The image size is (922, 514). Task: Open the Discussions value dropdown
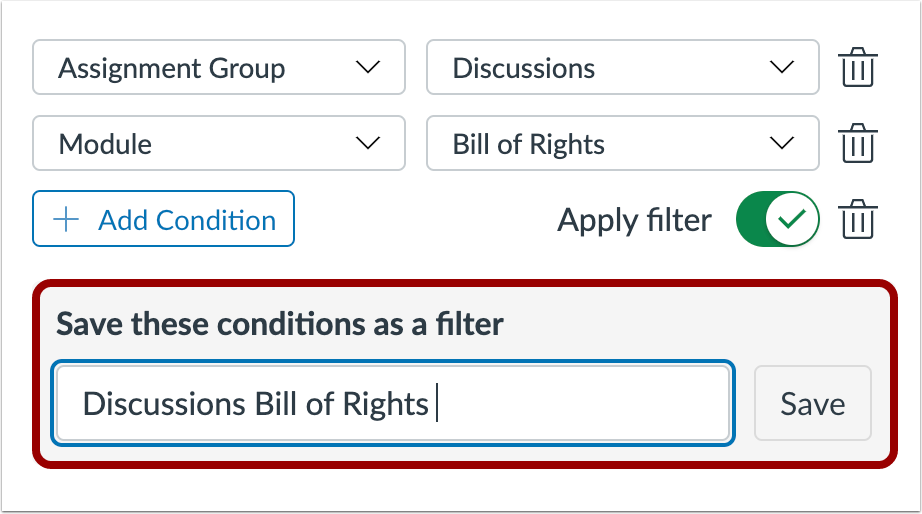[x=622, y=68]
